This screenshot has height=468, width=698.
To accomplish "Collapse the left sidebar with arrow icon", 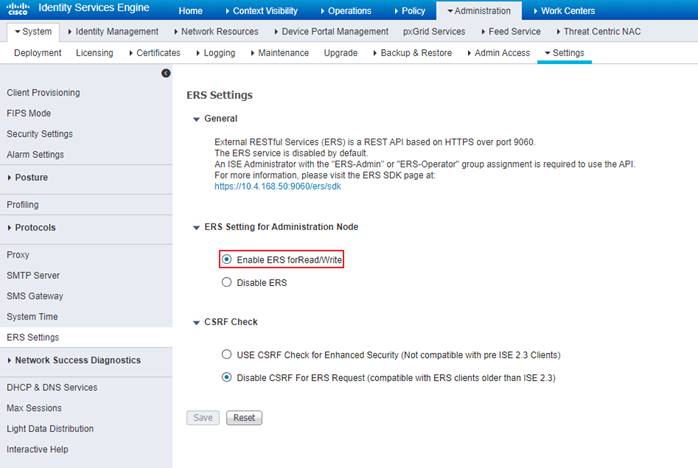I will (166, 73).
